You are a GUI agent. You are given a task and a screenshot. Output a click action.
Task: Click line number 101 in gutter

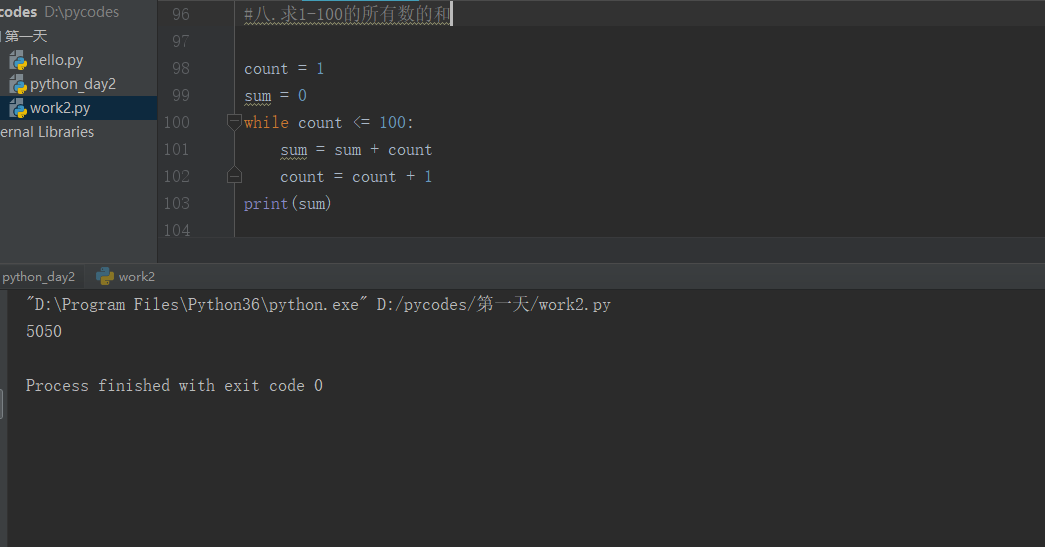tap(177, 149)
